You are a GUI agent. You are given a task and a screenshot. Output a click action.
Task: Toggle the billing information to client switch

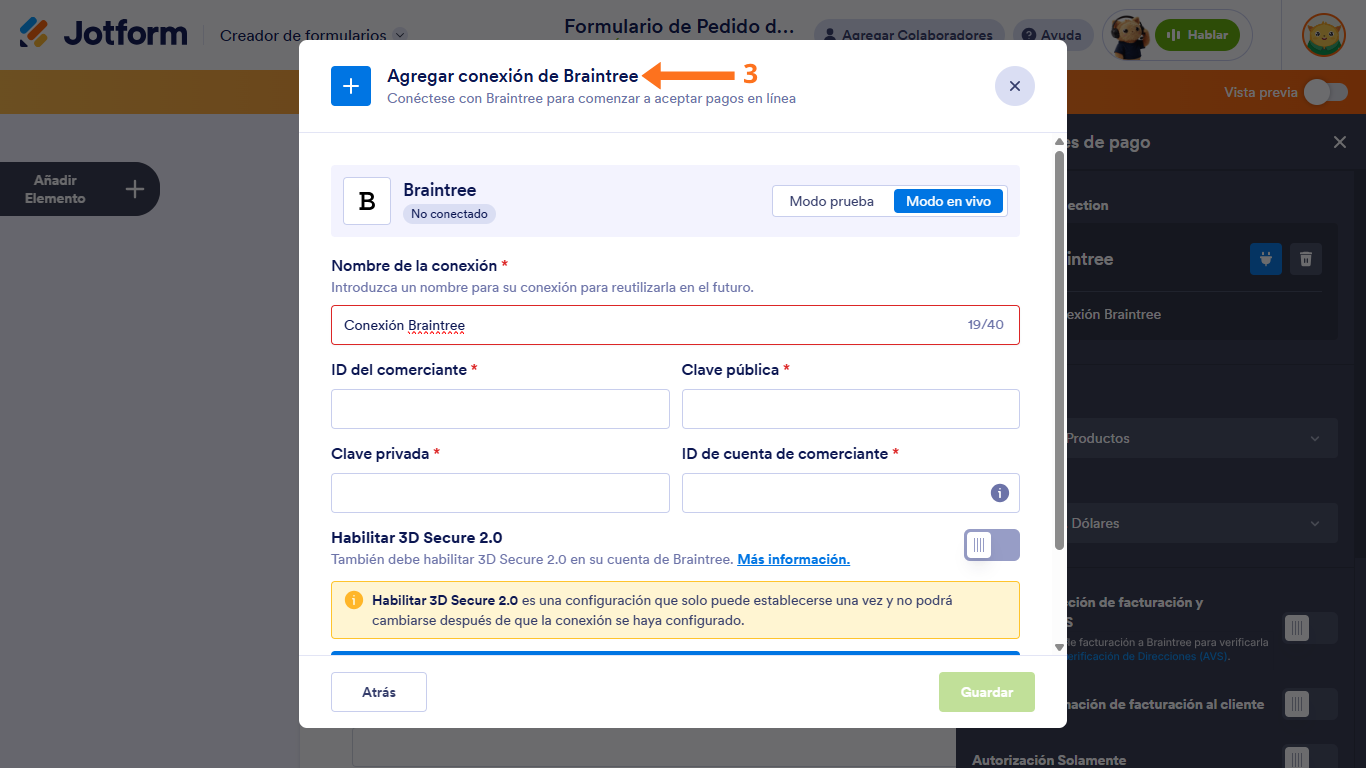coord(1310,704)
